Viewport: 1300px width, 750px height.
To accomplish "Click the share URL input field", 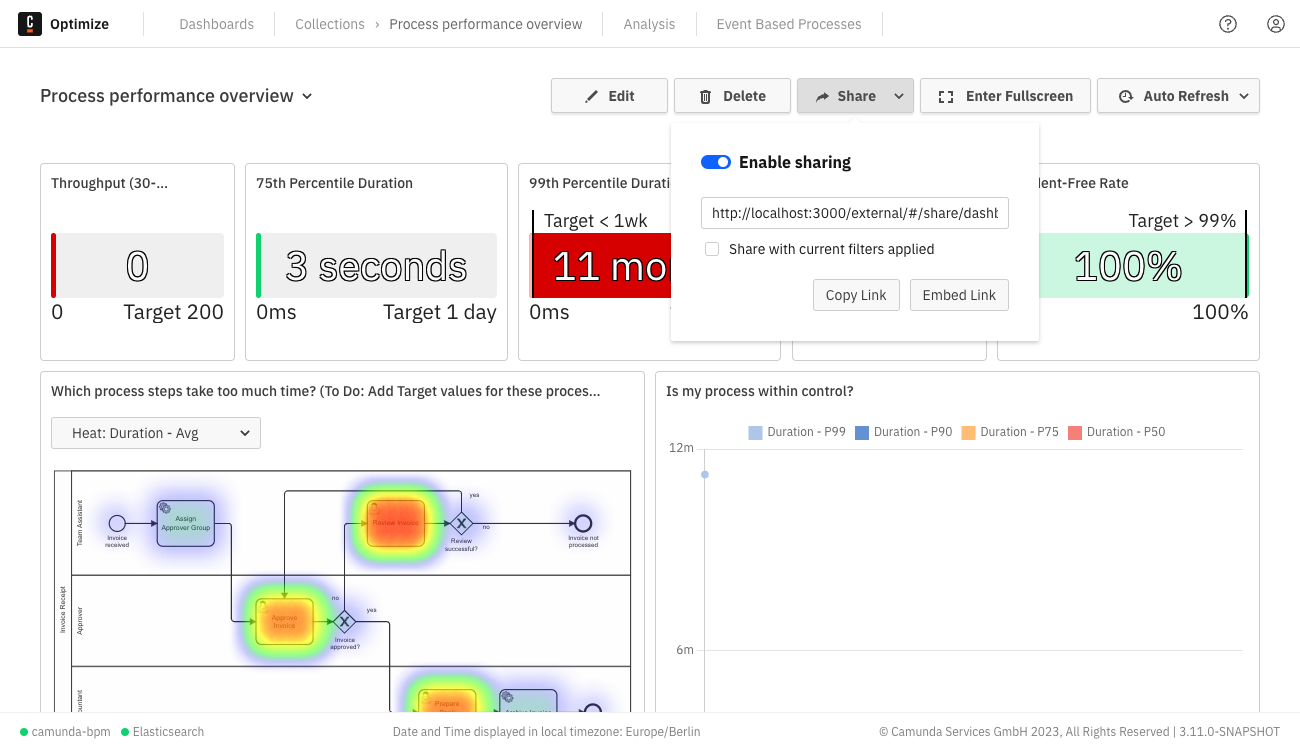I will 855,213.
